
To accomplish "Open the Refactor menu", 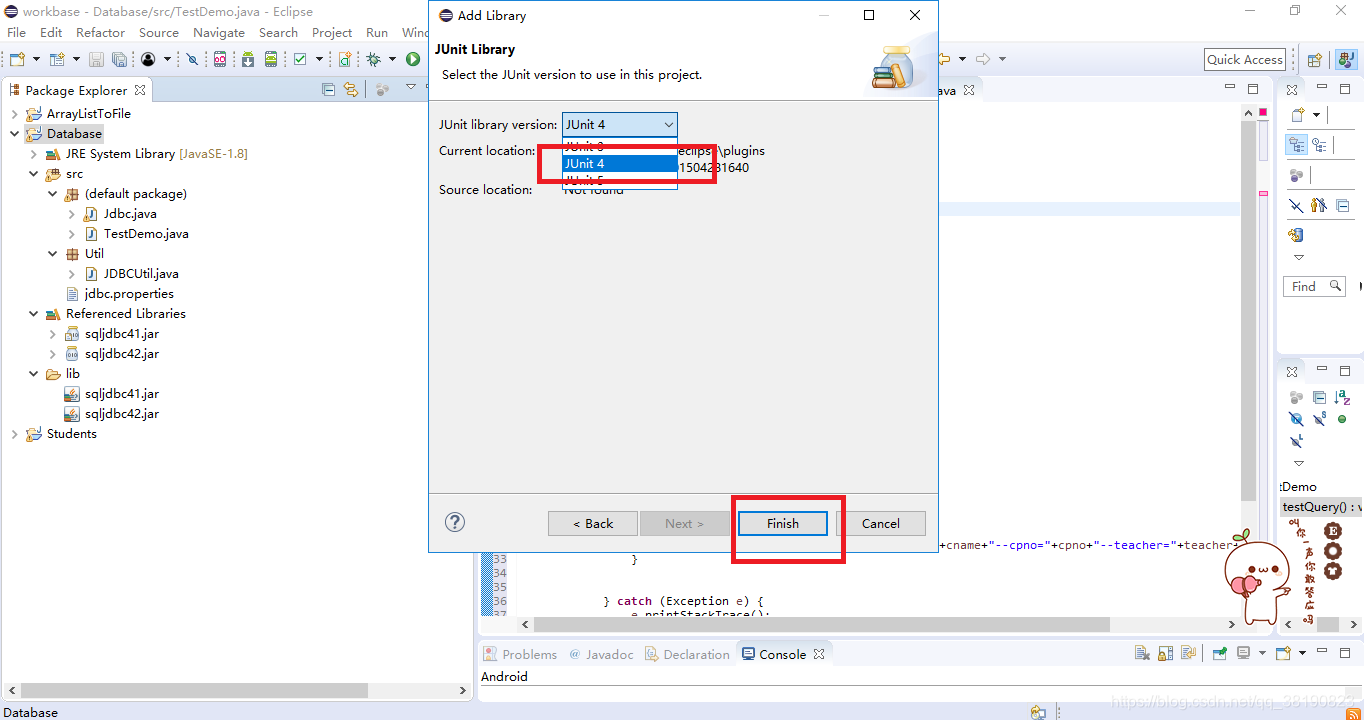I will click(101, 32).
